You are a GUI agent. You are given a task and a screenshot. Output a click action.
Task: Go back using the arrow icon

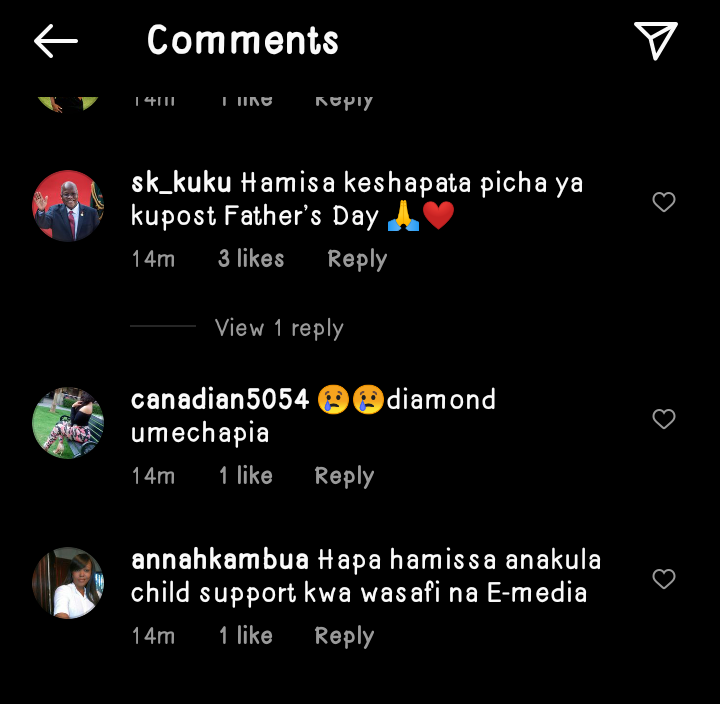tap(56, 41)
